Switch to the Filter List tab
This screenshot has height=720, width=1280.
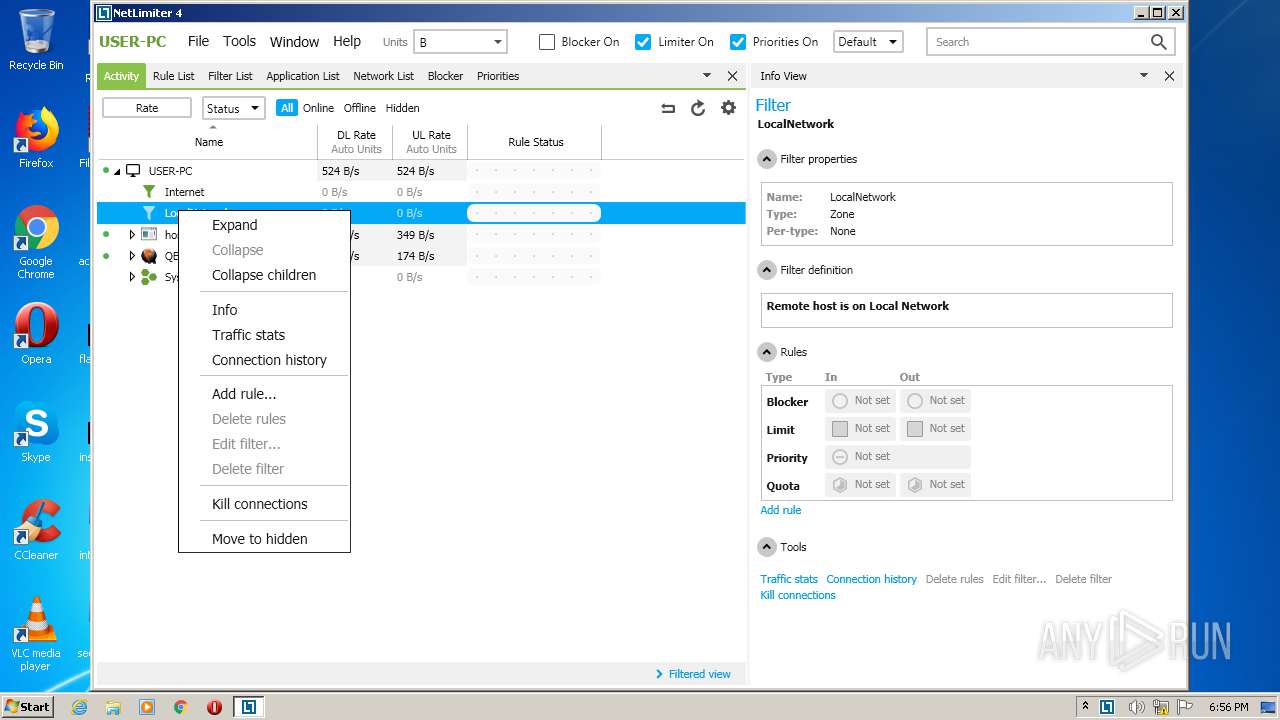coord(230,76)
